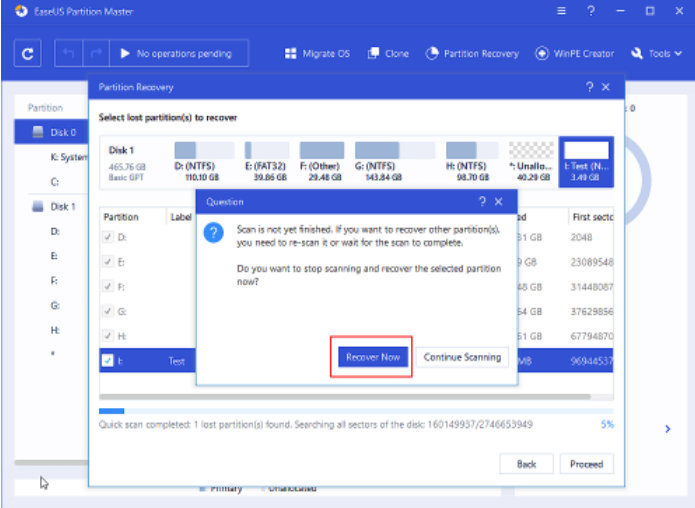
Task: Close the Question dialog
Action: [499, 202]
